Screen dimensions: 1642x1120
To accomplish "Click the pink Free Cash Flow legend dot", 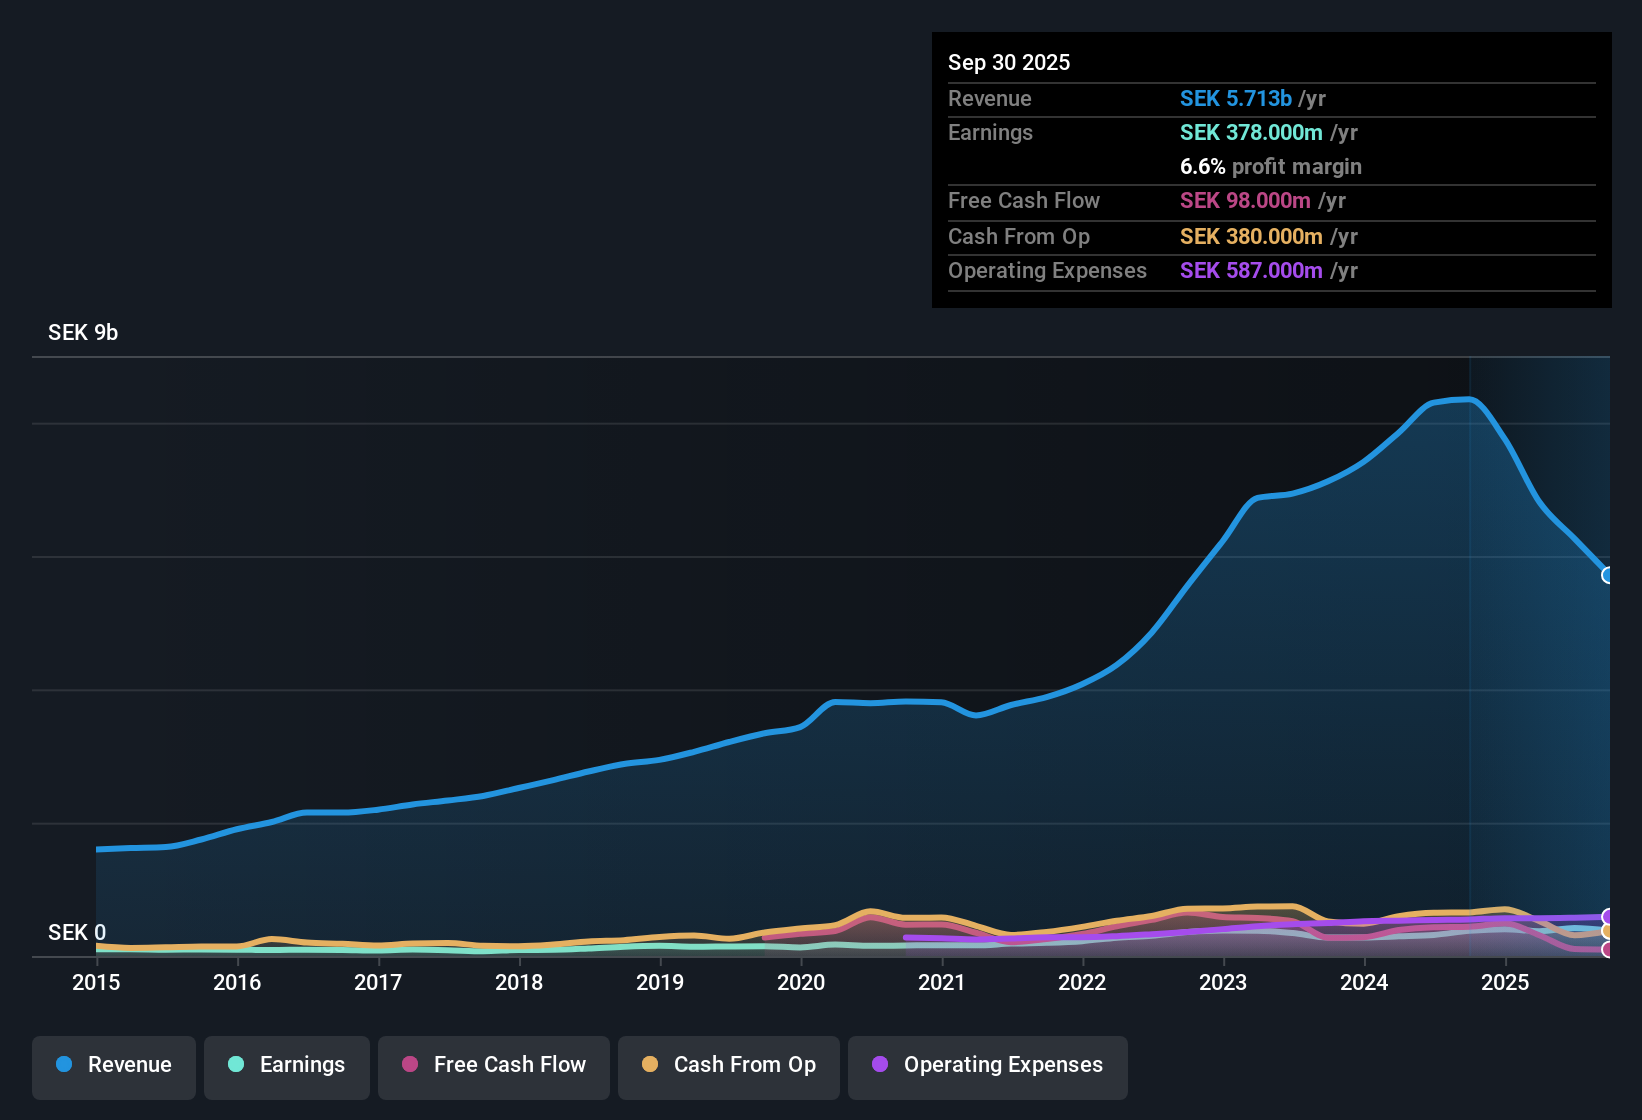I will click(409, 1065).
